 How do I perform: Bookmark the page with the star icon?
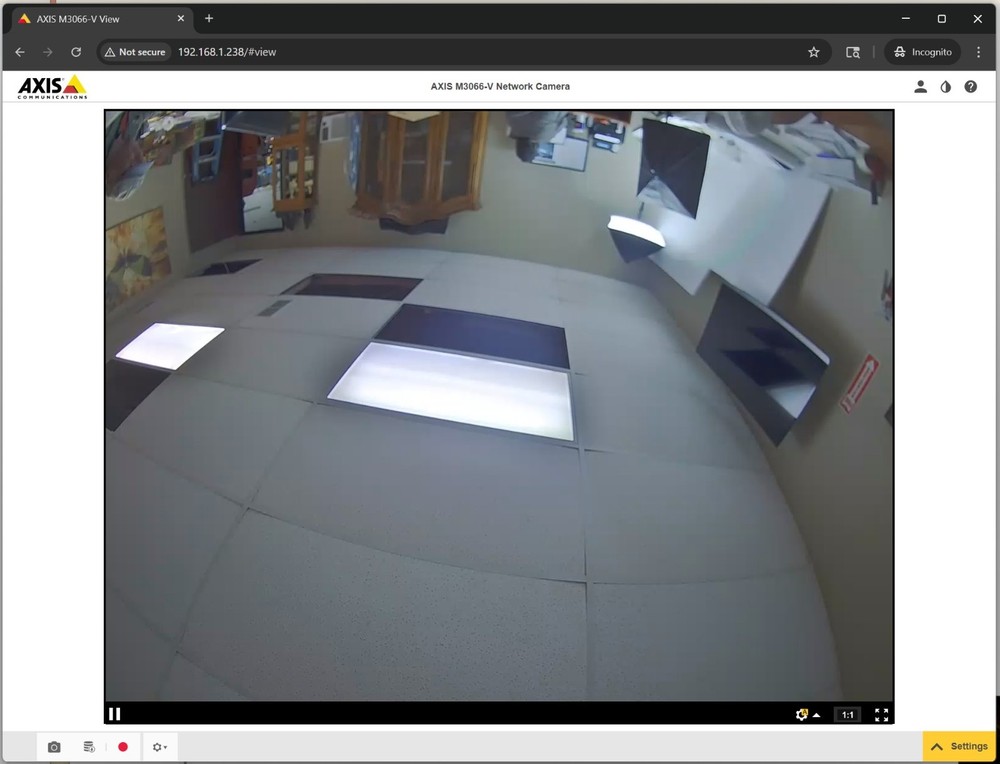tap(813, 52)
